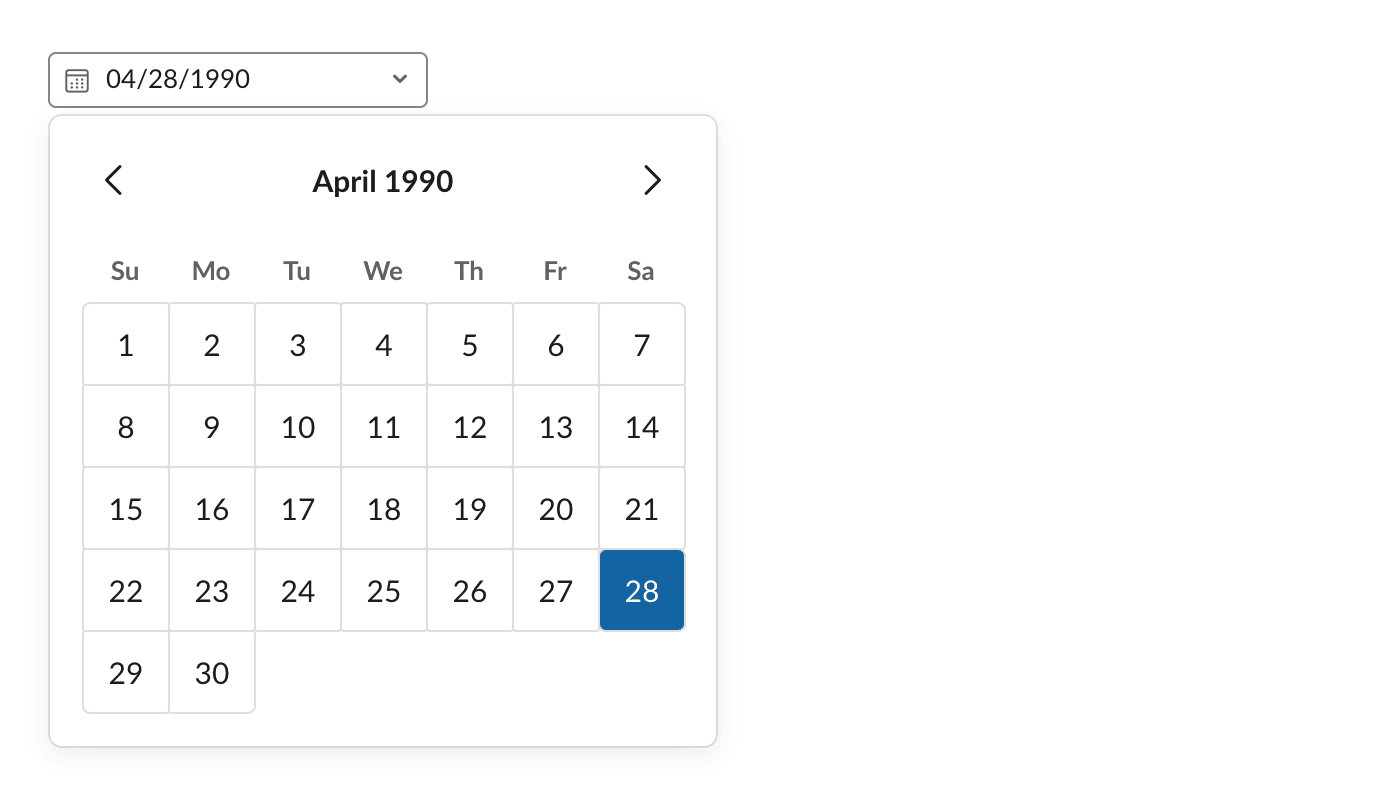This screenshot has height=810, width=1380.
Task: Select April 15 in the calendar
Action: point(125,508)
